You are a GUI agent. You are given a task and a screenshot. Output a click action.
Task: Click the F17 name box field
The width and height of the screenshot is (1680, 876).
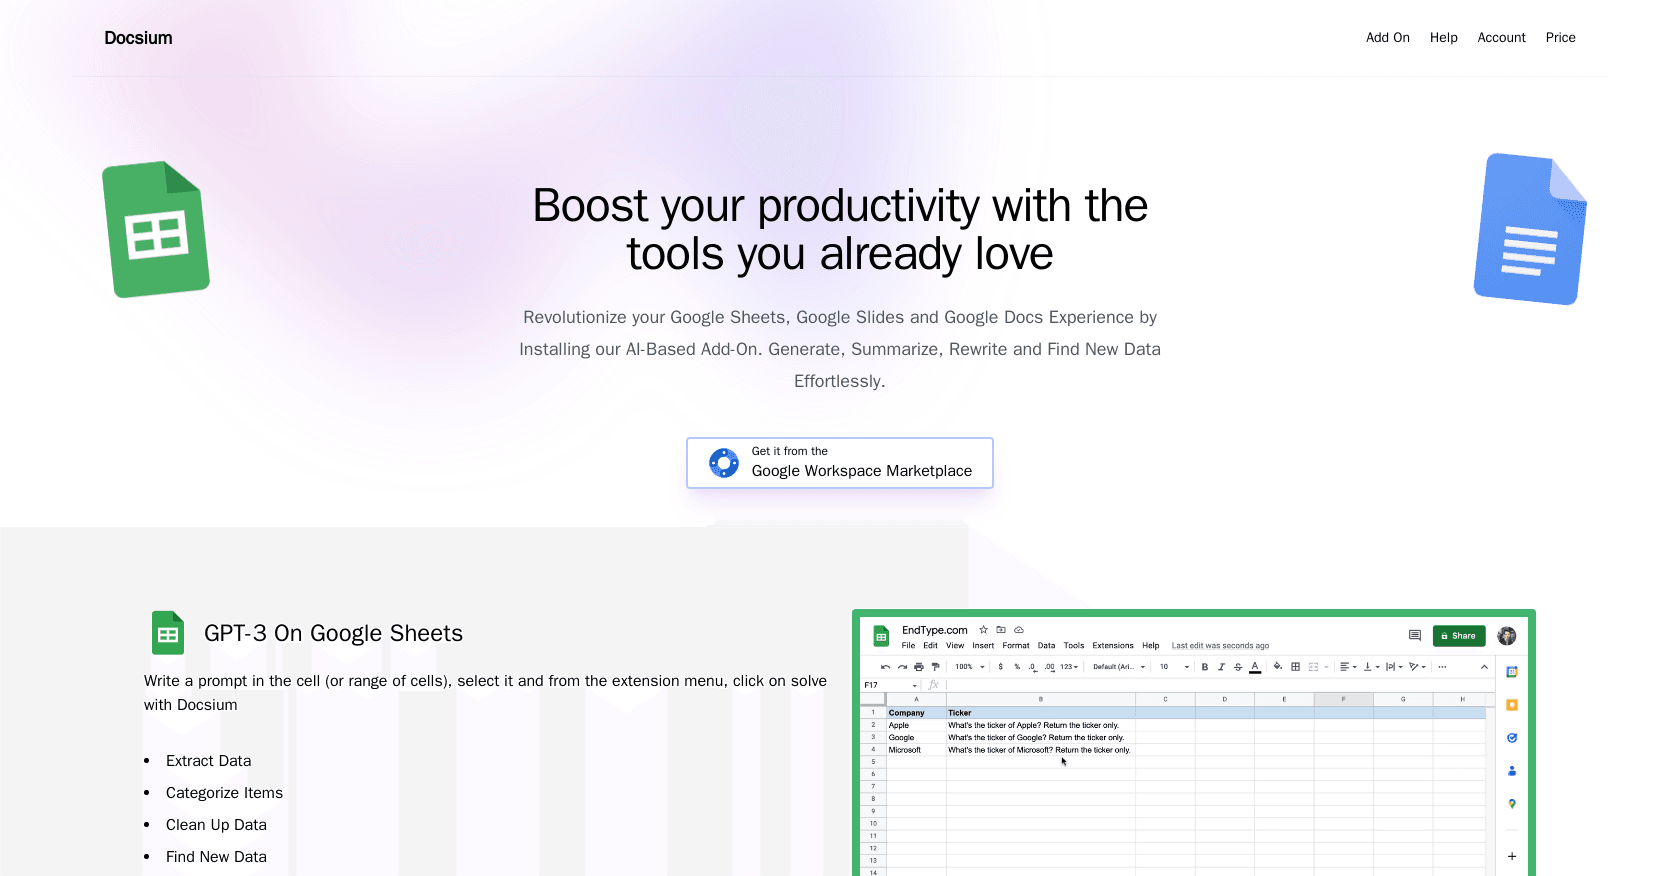click(x=889, y=685)
